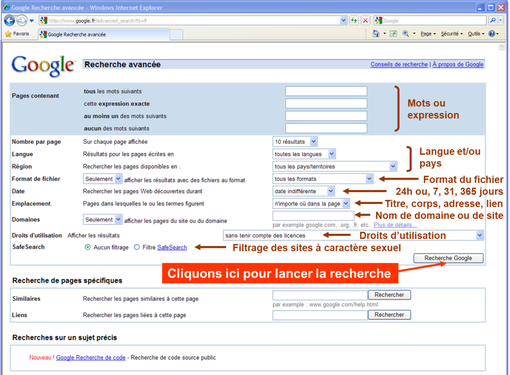Open the 'n'importe où dans la page' dropdown
510x375 pixels.
311,203
